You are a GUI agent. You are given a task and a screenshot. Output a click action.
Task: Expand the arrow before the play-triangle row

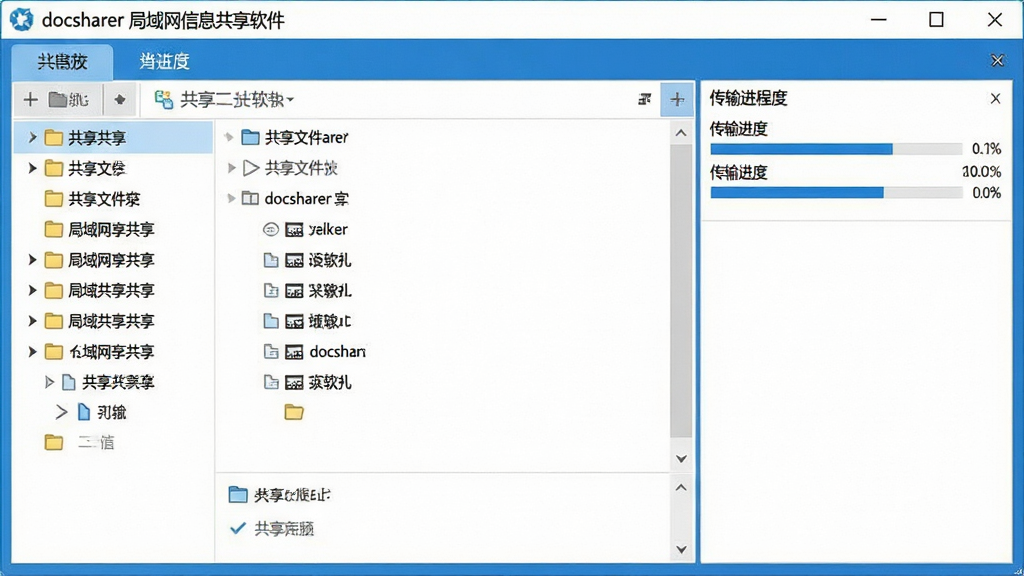click(x=231, y=168)
